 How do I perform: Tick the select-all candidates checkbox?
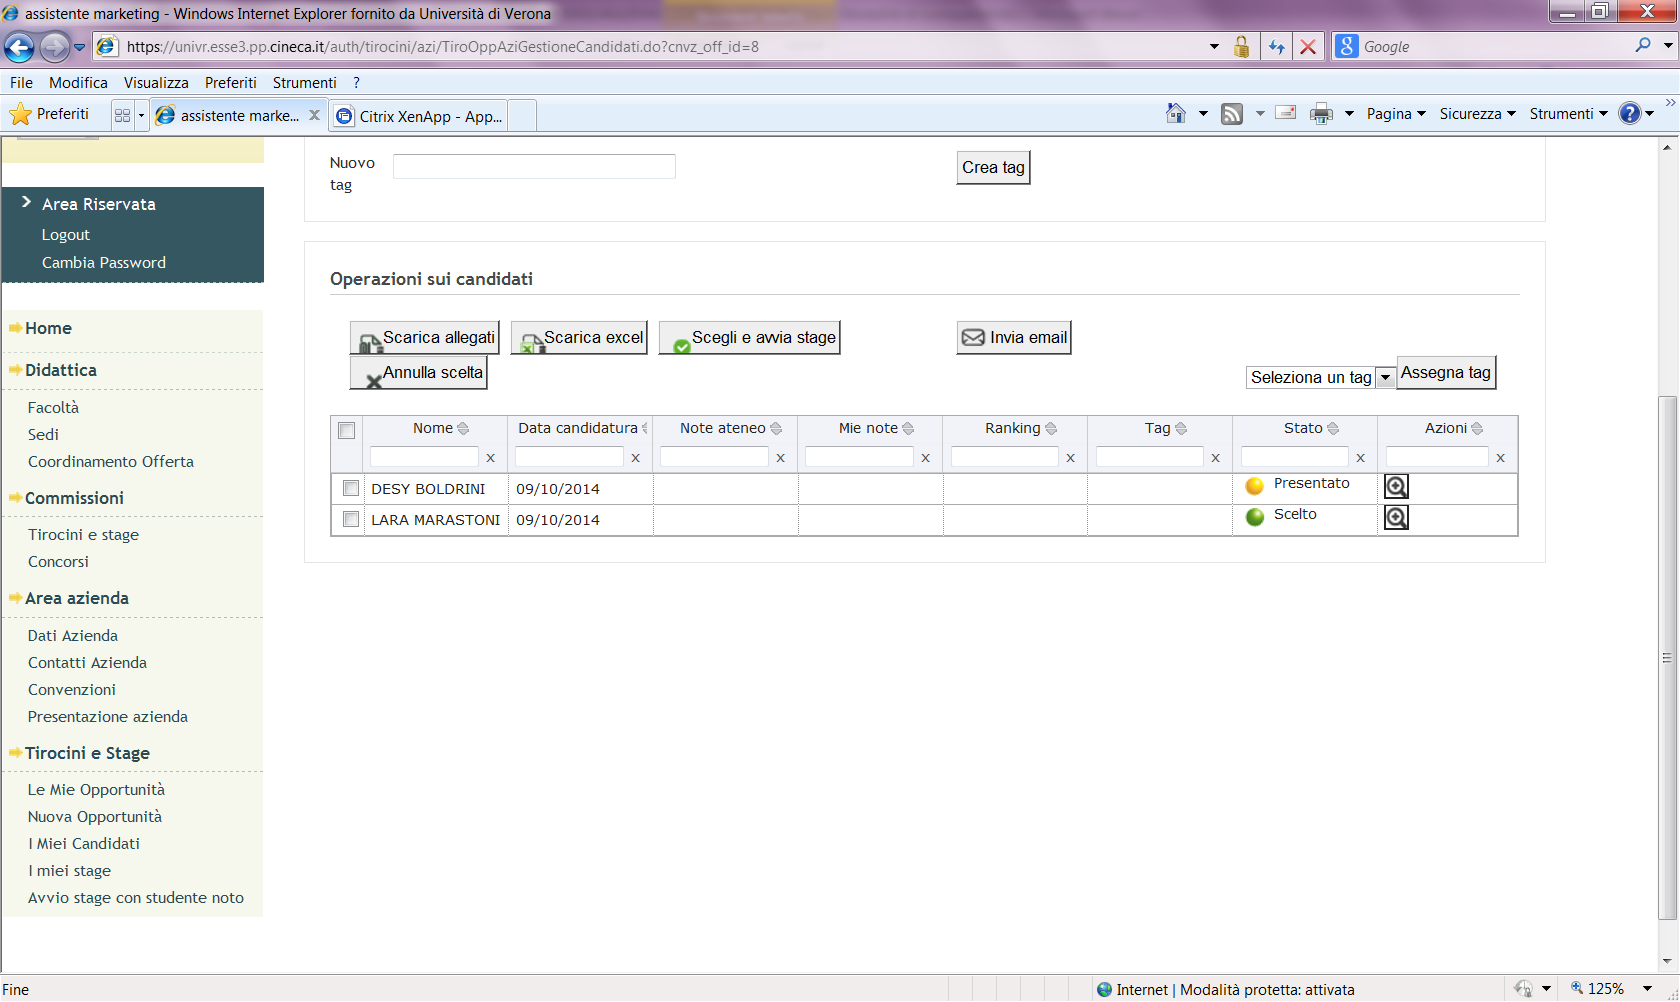[347, 431]
